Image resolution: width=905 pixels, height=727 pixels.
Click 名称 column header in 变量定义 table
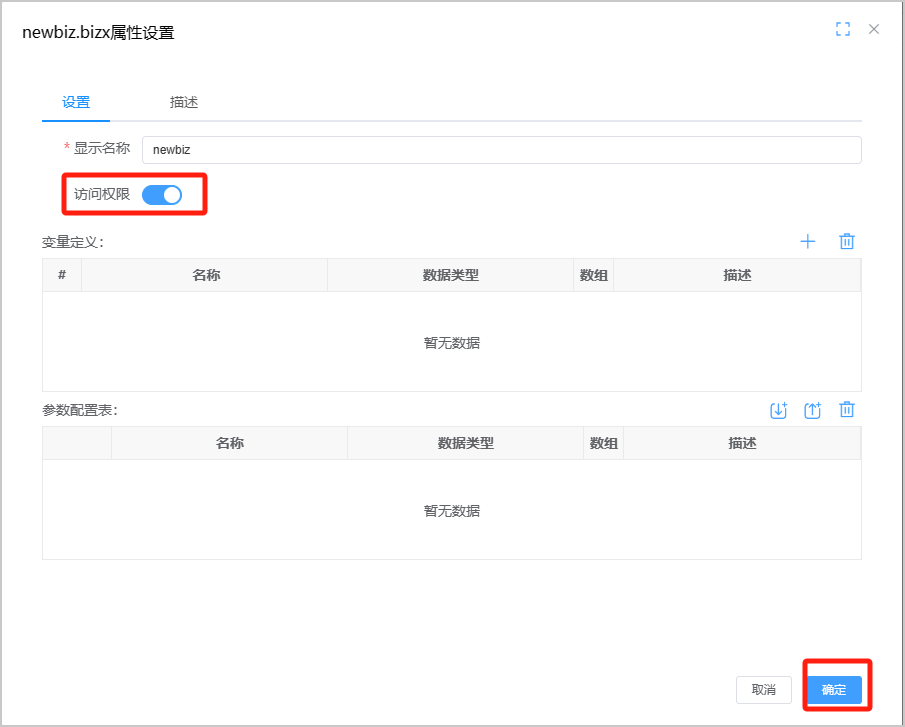206,275
